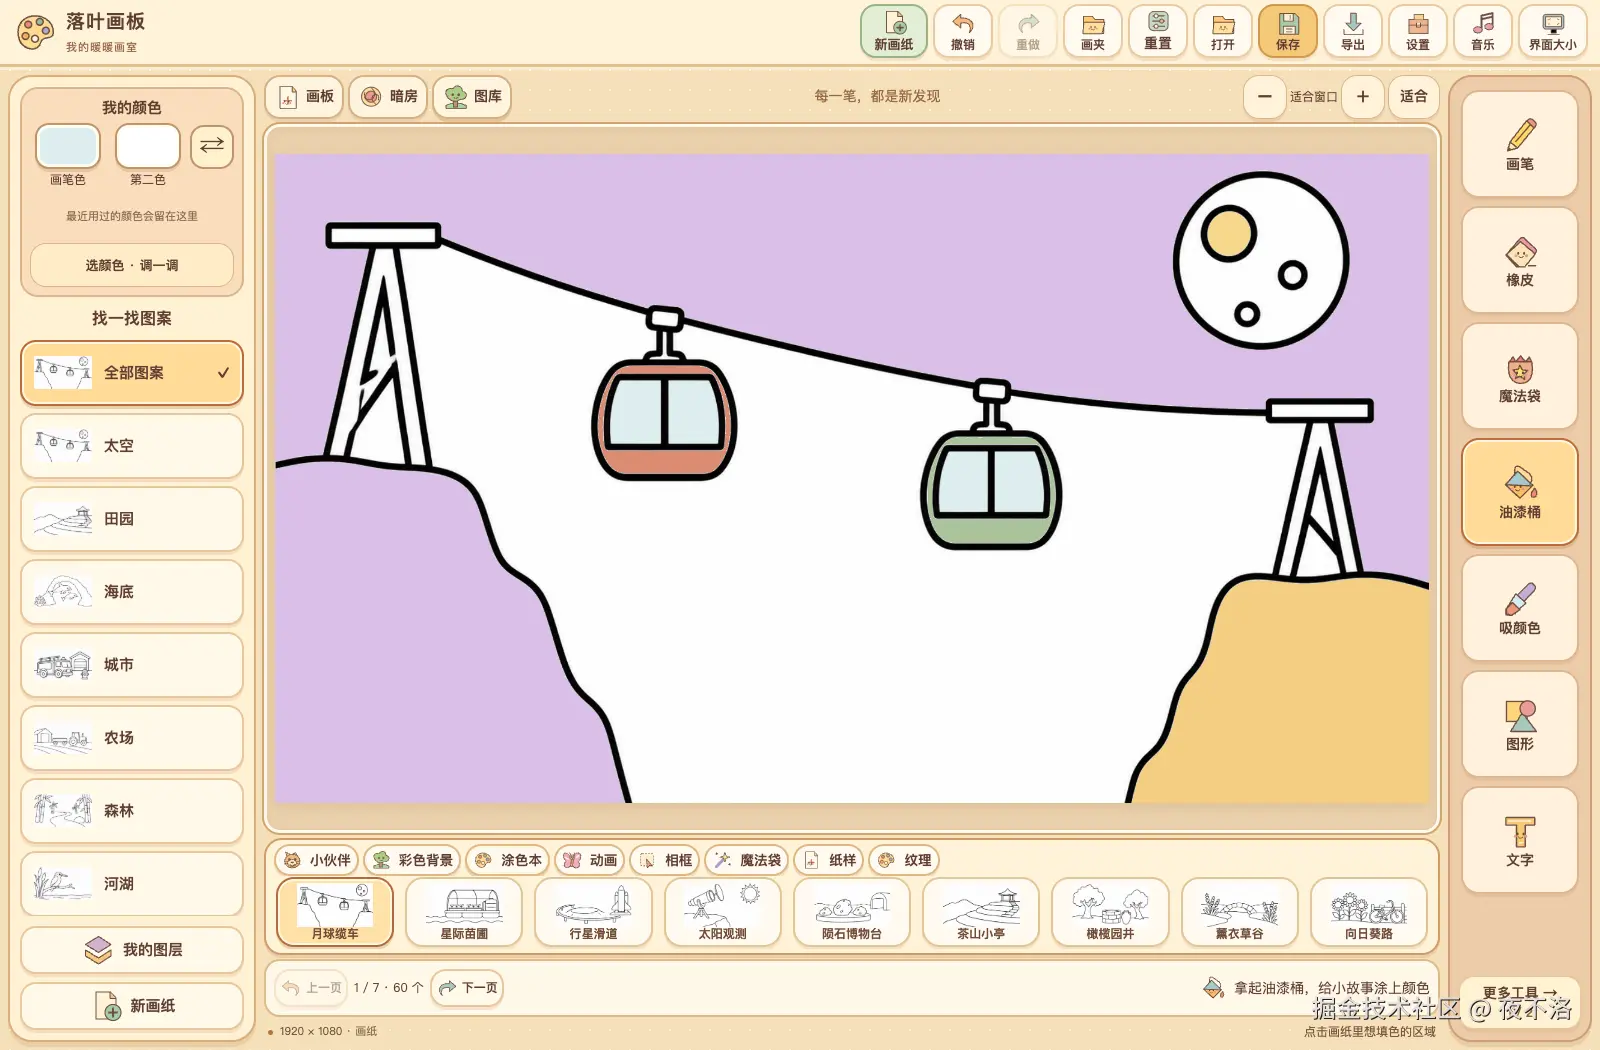Zoom out with the minus button

[1265, 96]
